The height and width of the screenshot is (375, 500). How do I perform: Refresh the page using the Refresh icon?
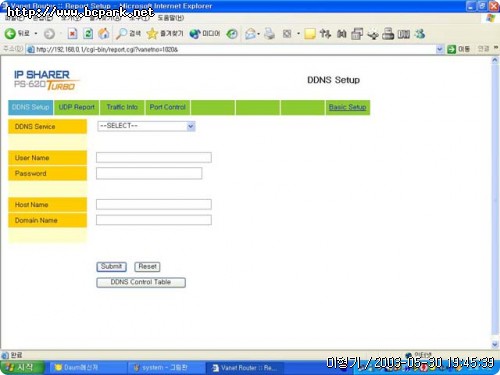pos(88,34)
